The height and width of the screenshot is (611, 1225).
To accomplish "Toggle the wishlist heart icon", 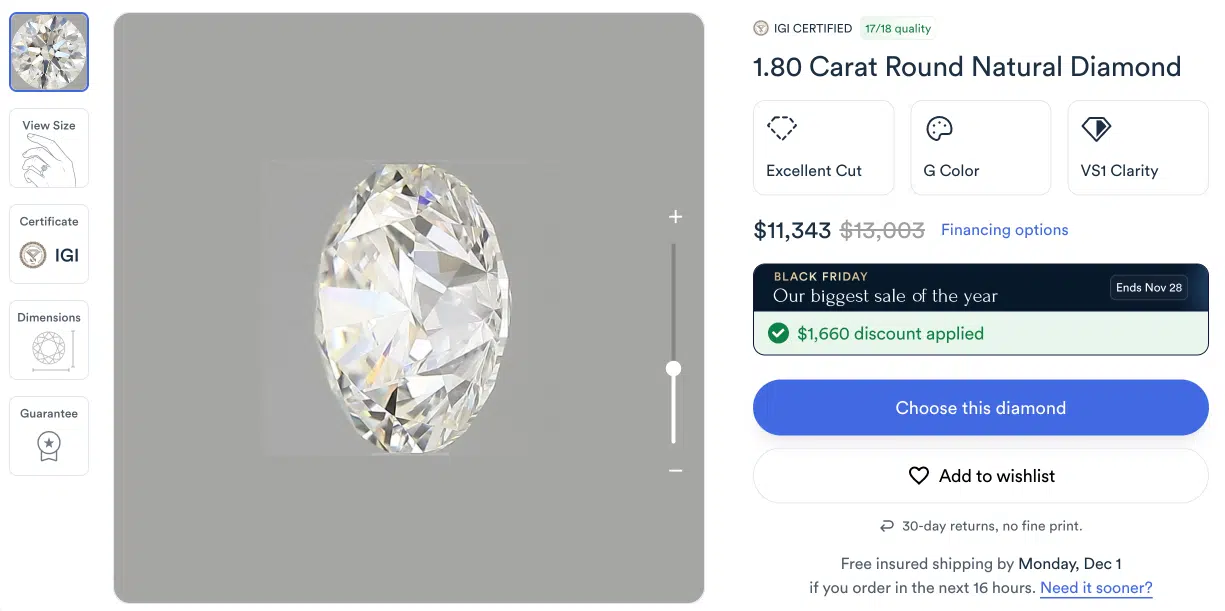I will [919, 475].
